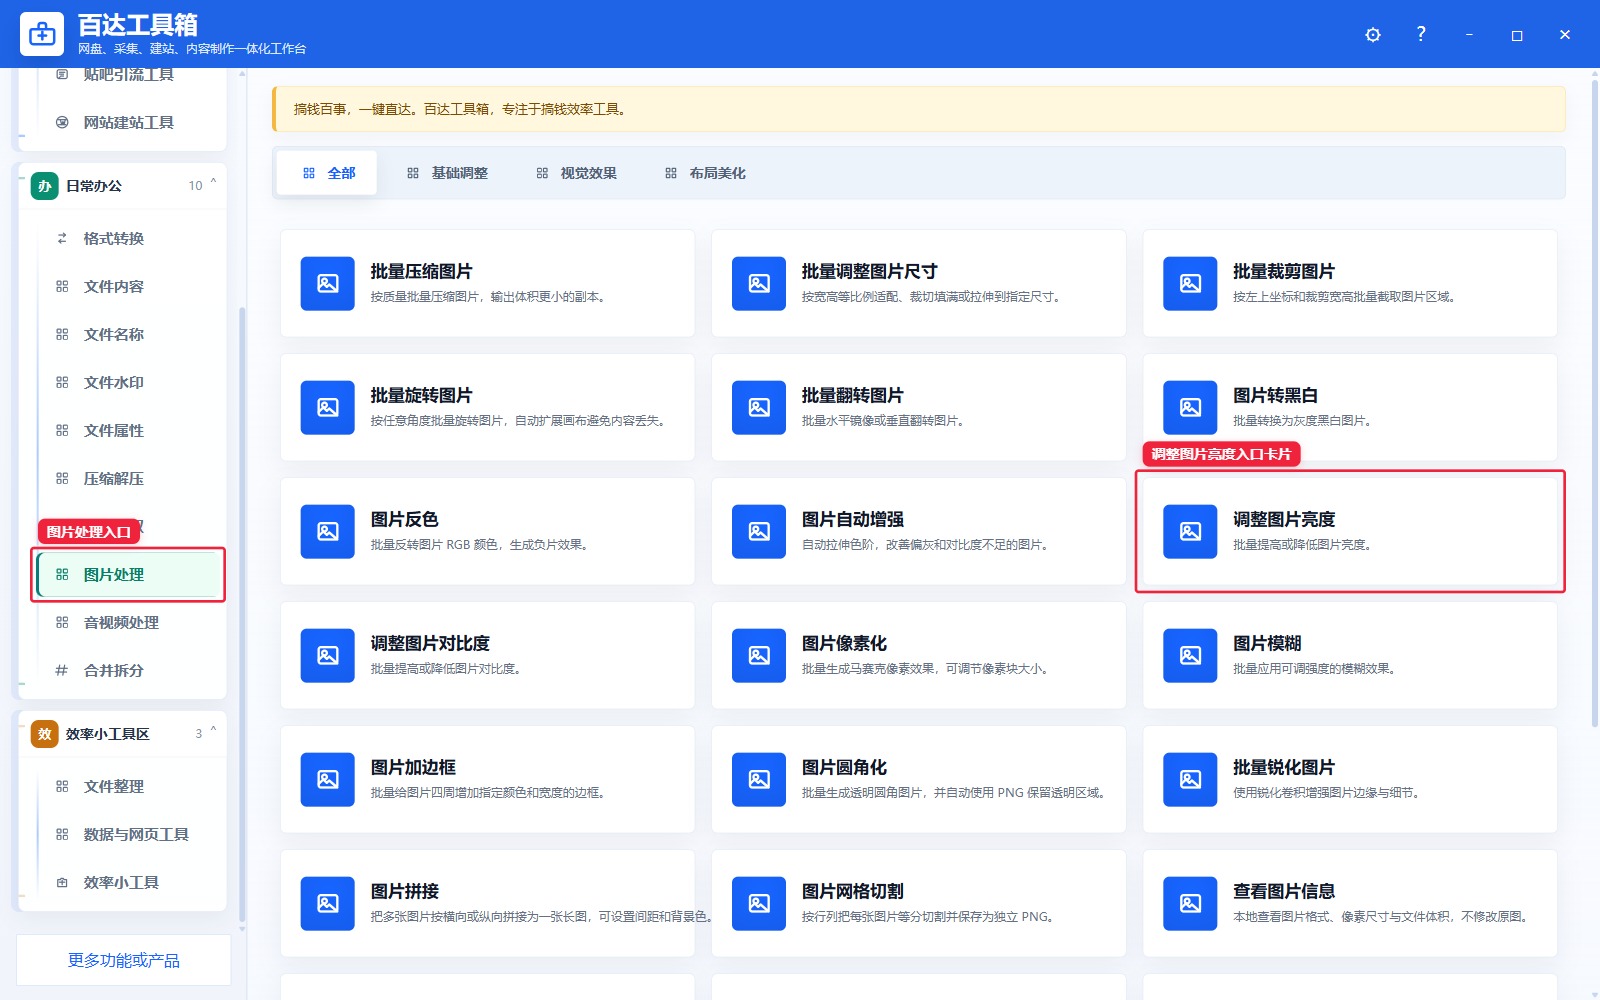Switch to the 全部 tab
Image resolution: width=1600 pixels, height=1000 pixels.
click(328, 173)
